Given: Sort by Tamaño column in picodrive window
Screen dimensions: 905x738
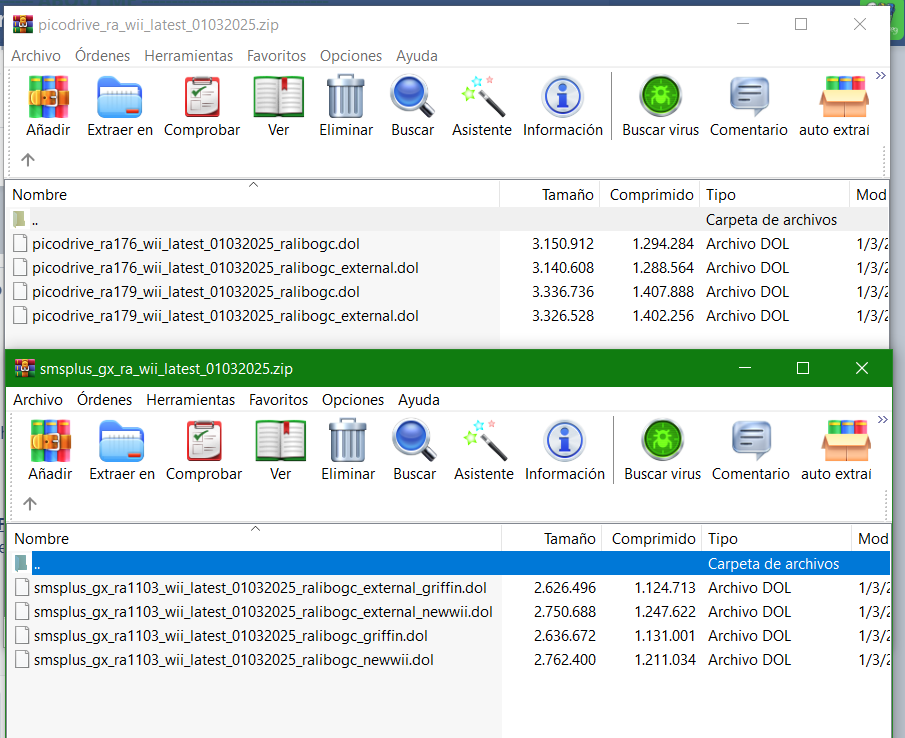Looking at the screenshot, I should [550, 194].
